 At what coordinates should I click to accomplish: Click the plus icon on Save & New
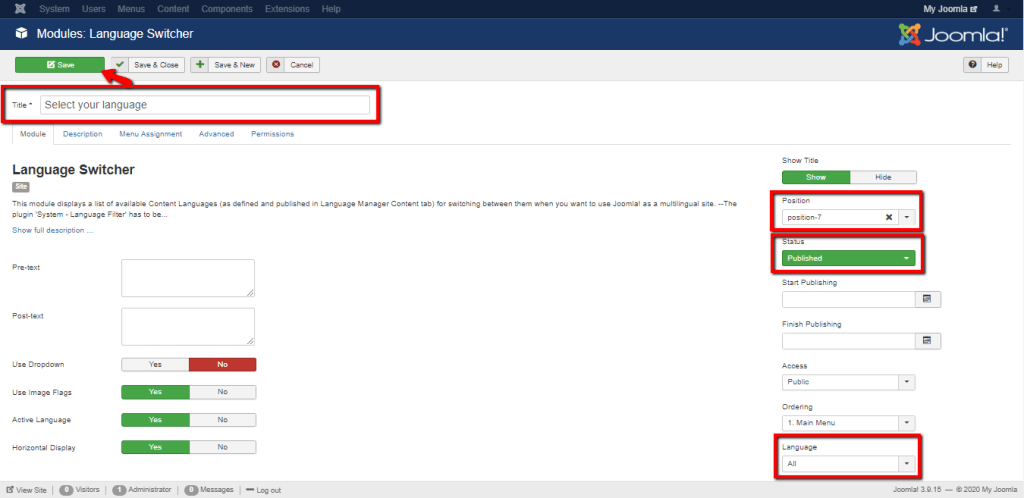pyautogui.click(x=200, y=65)
